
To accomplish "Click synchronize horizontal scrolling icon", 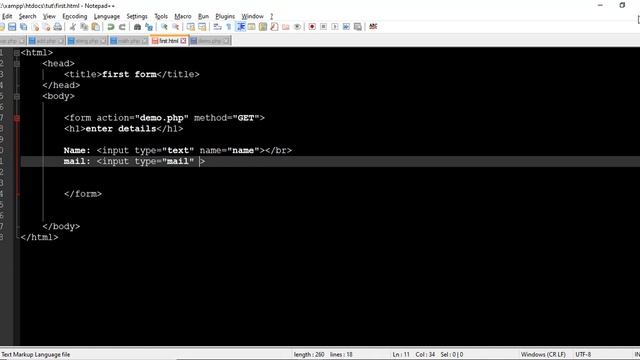I will 202,27.
